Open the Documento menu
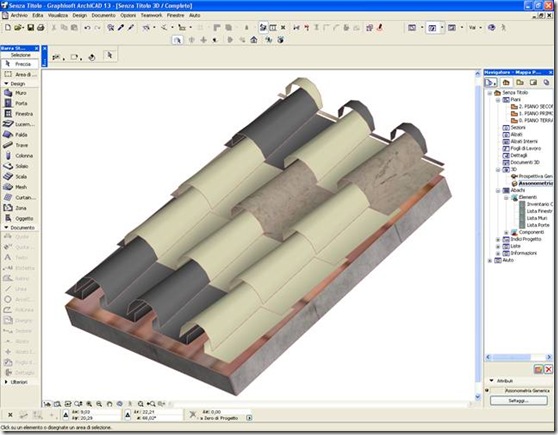 click(103, 15)
